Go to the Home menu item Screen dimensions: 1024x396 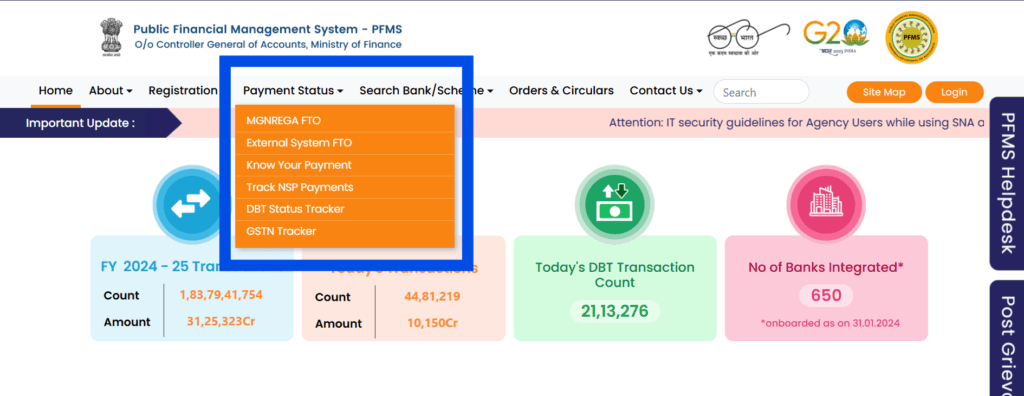[56, 91]
